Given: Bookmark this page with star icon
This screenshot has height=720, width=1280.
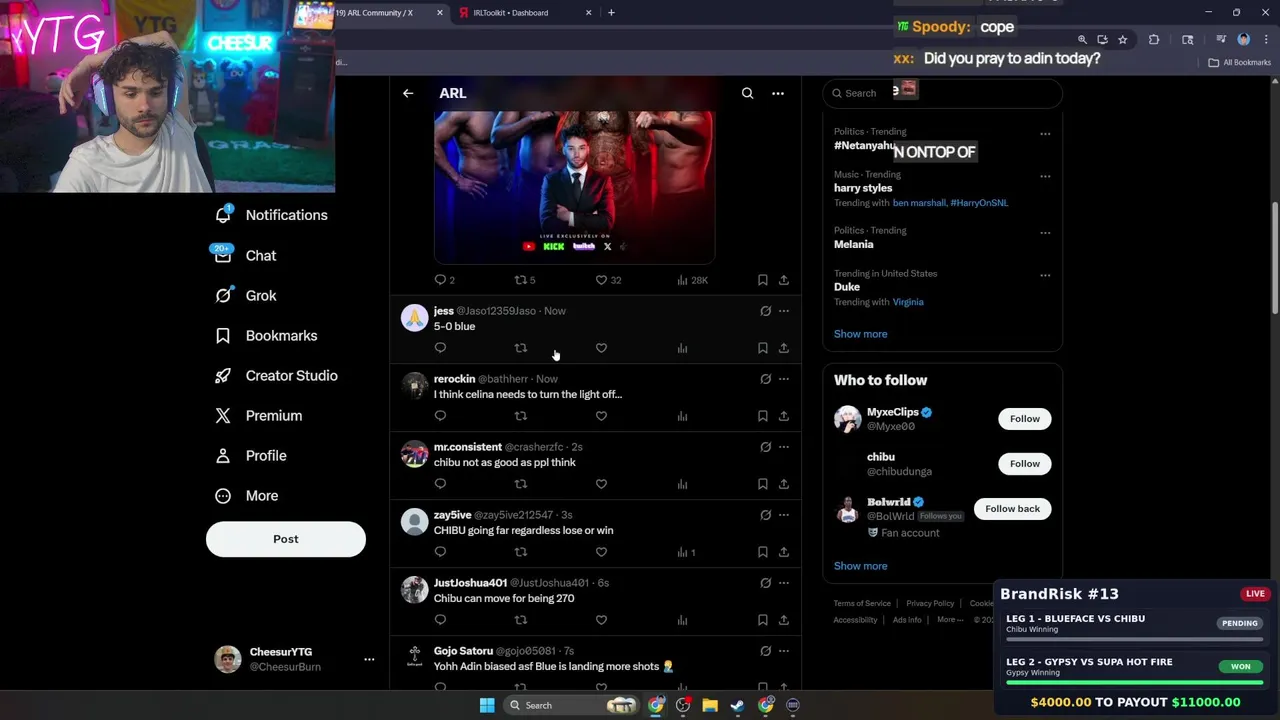Looking at the screenshot, I should point(1122,40).
